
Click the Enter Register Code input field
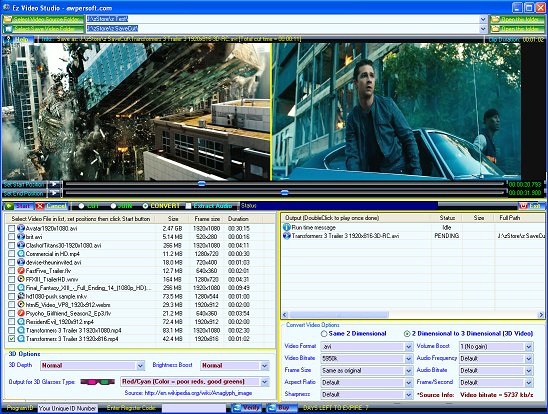[194, 408]
